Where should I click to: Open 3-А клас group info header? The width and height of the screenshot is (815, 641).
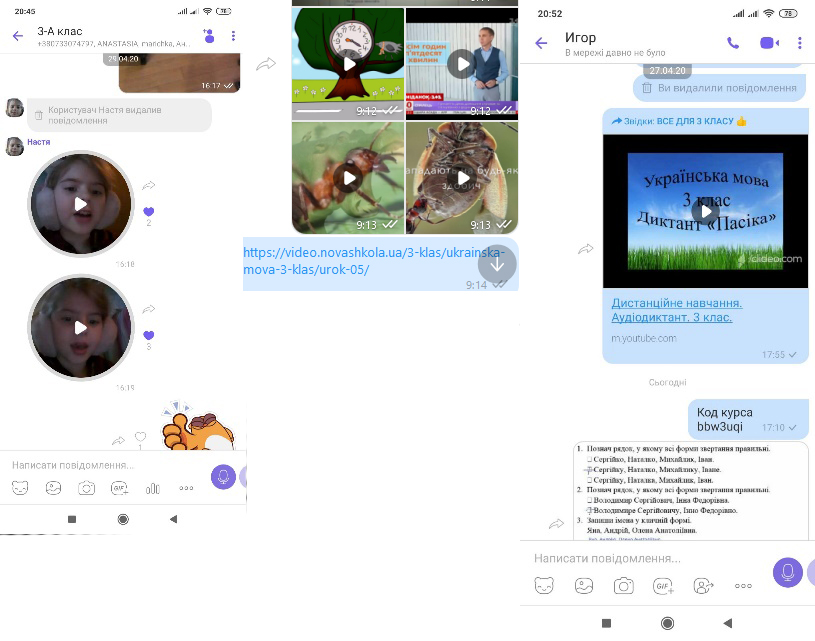113,36
